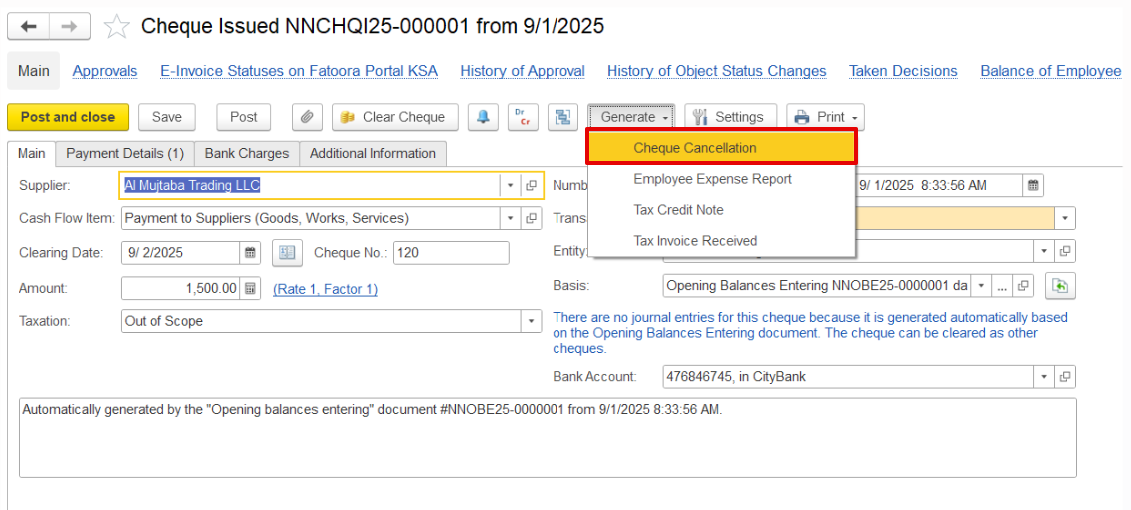Expand the Taxation dropdown
Screen dimensions: 1131x510
[x=532, y=322]
